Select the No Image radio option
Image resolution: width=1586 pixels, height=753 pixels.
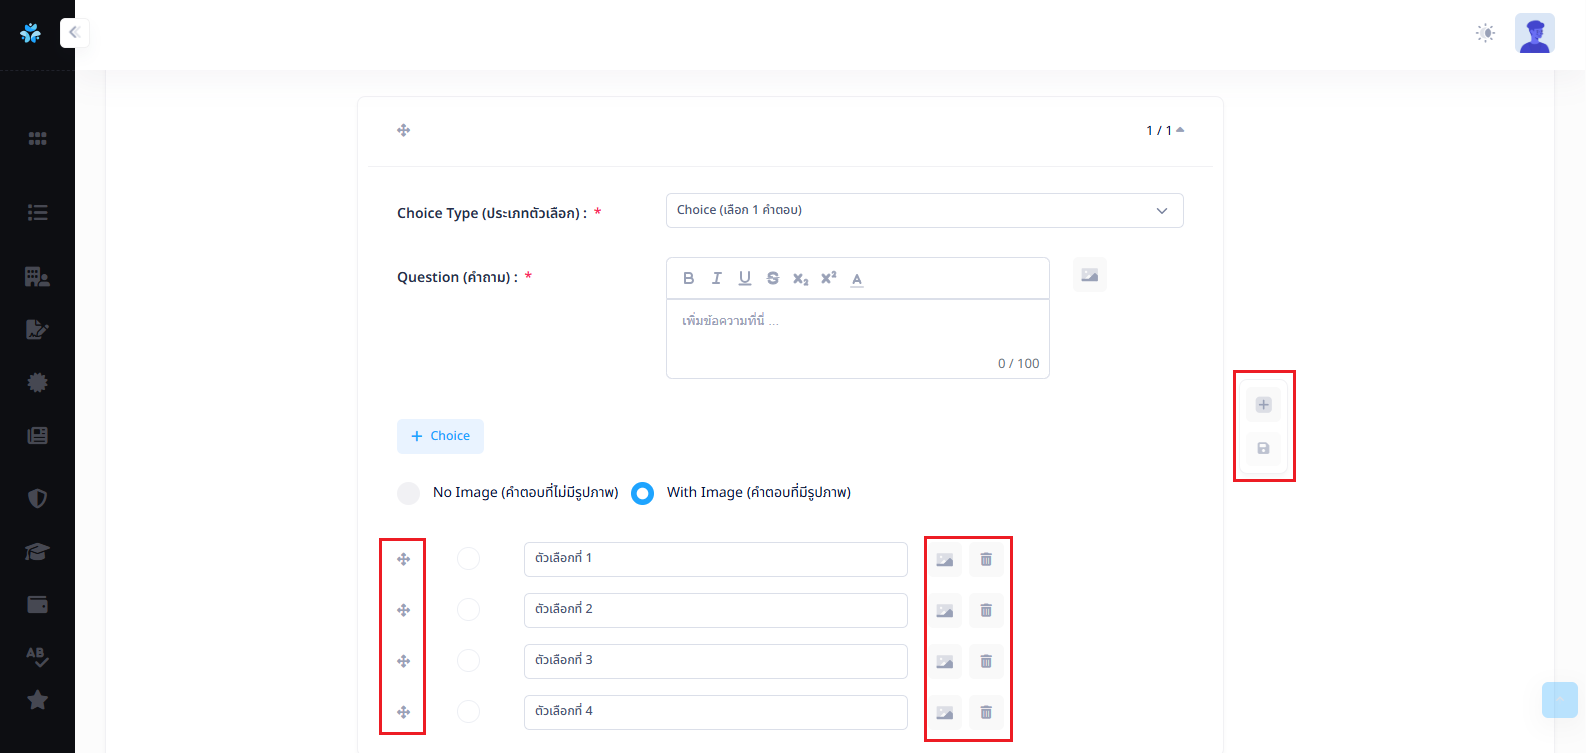tap(409, 493)
